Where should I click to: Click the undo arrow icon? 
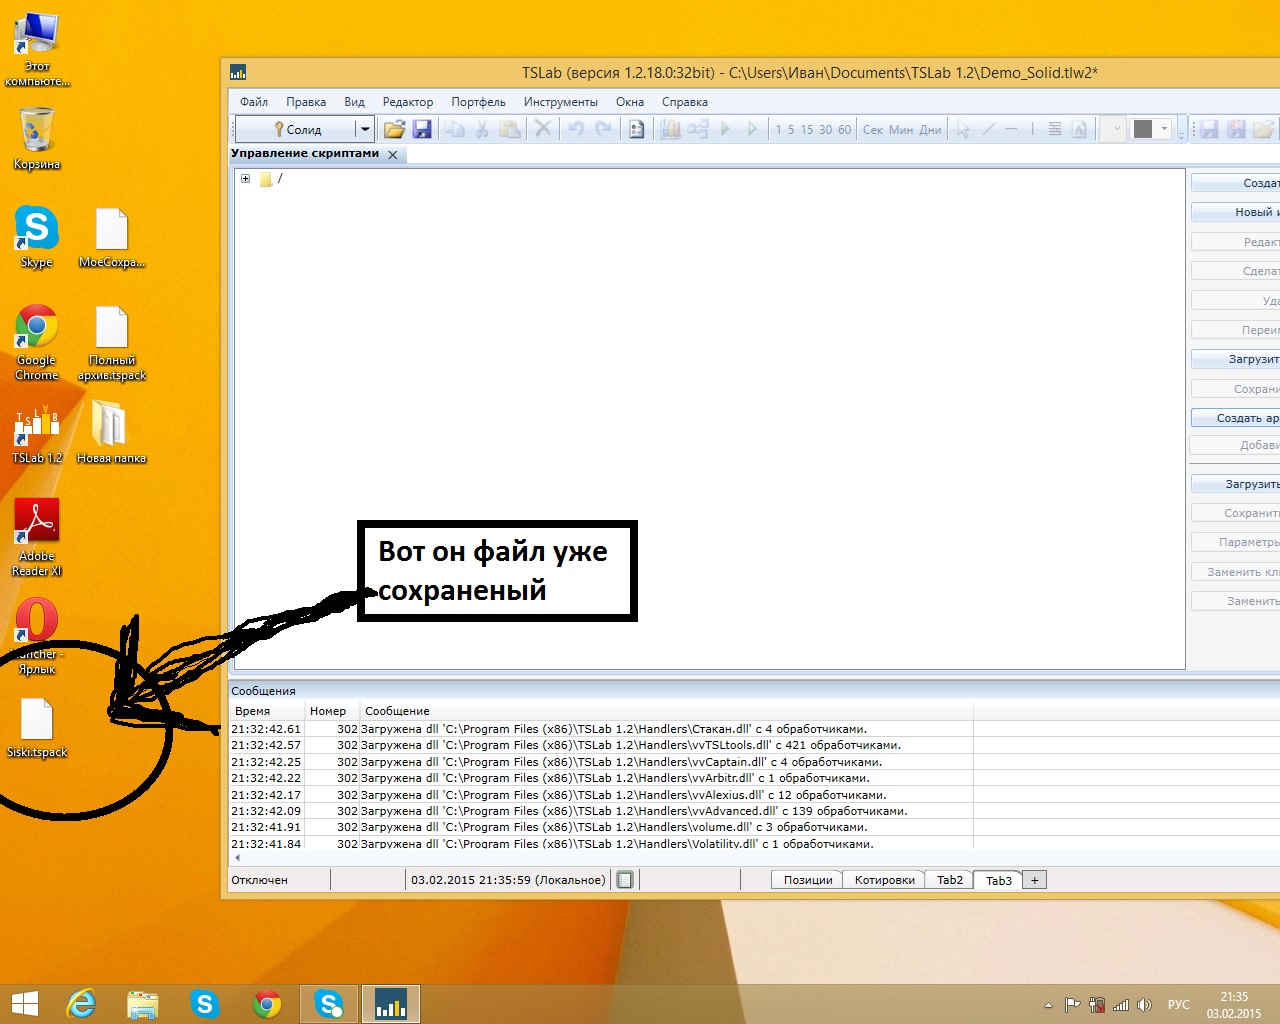[x=576, y=129]
